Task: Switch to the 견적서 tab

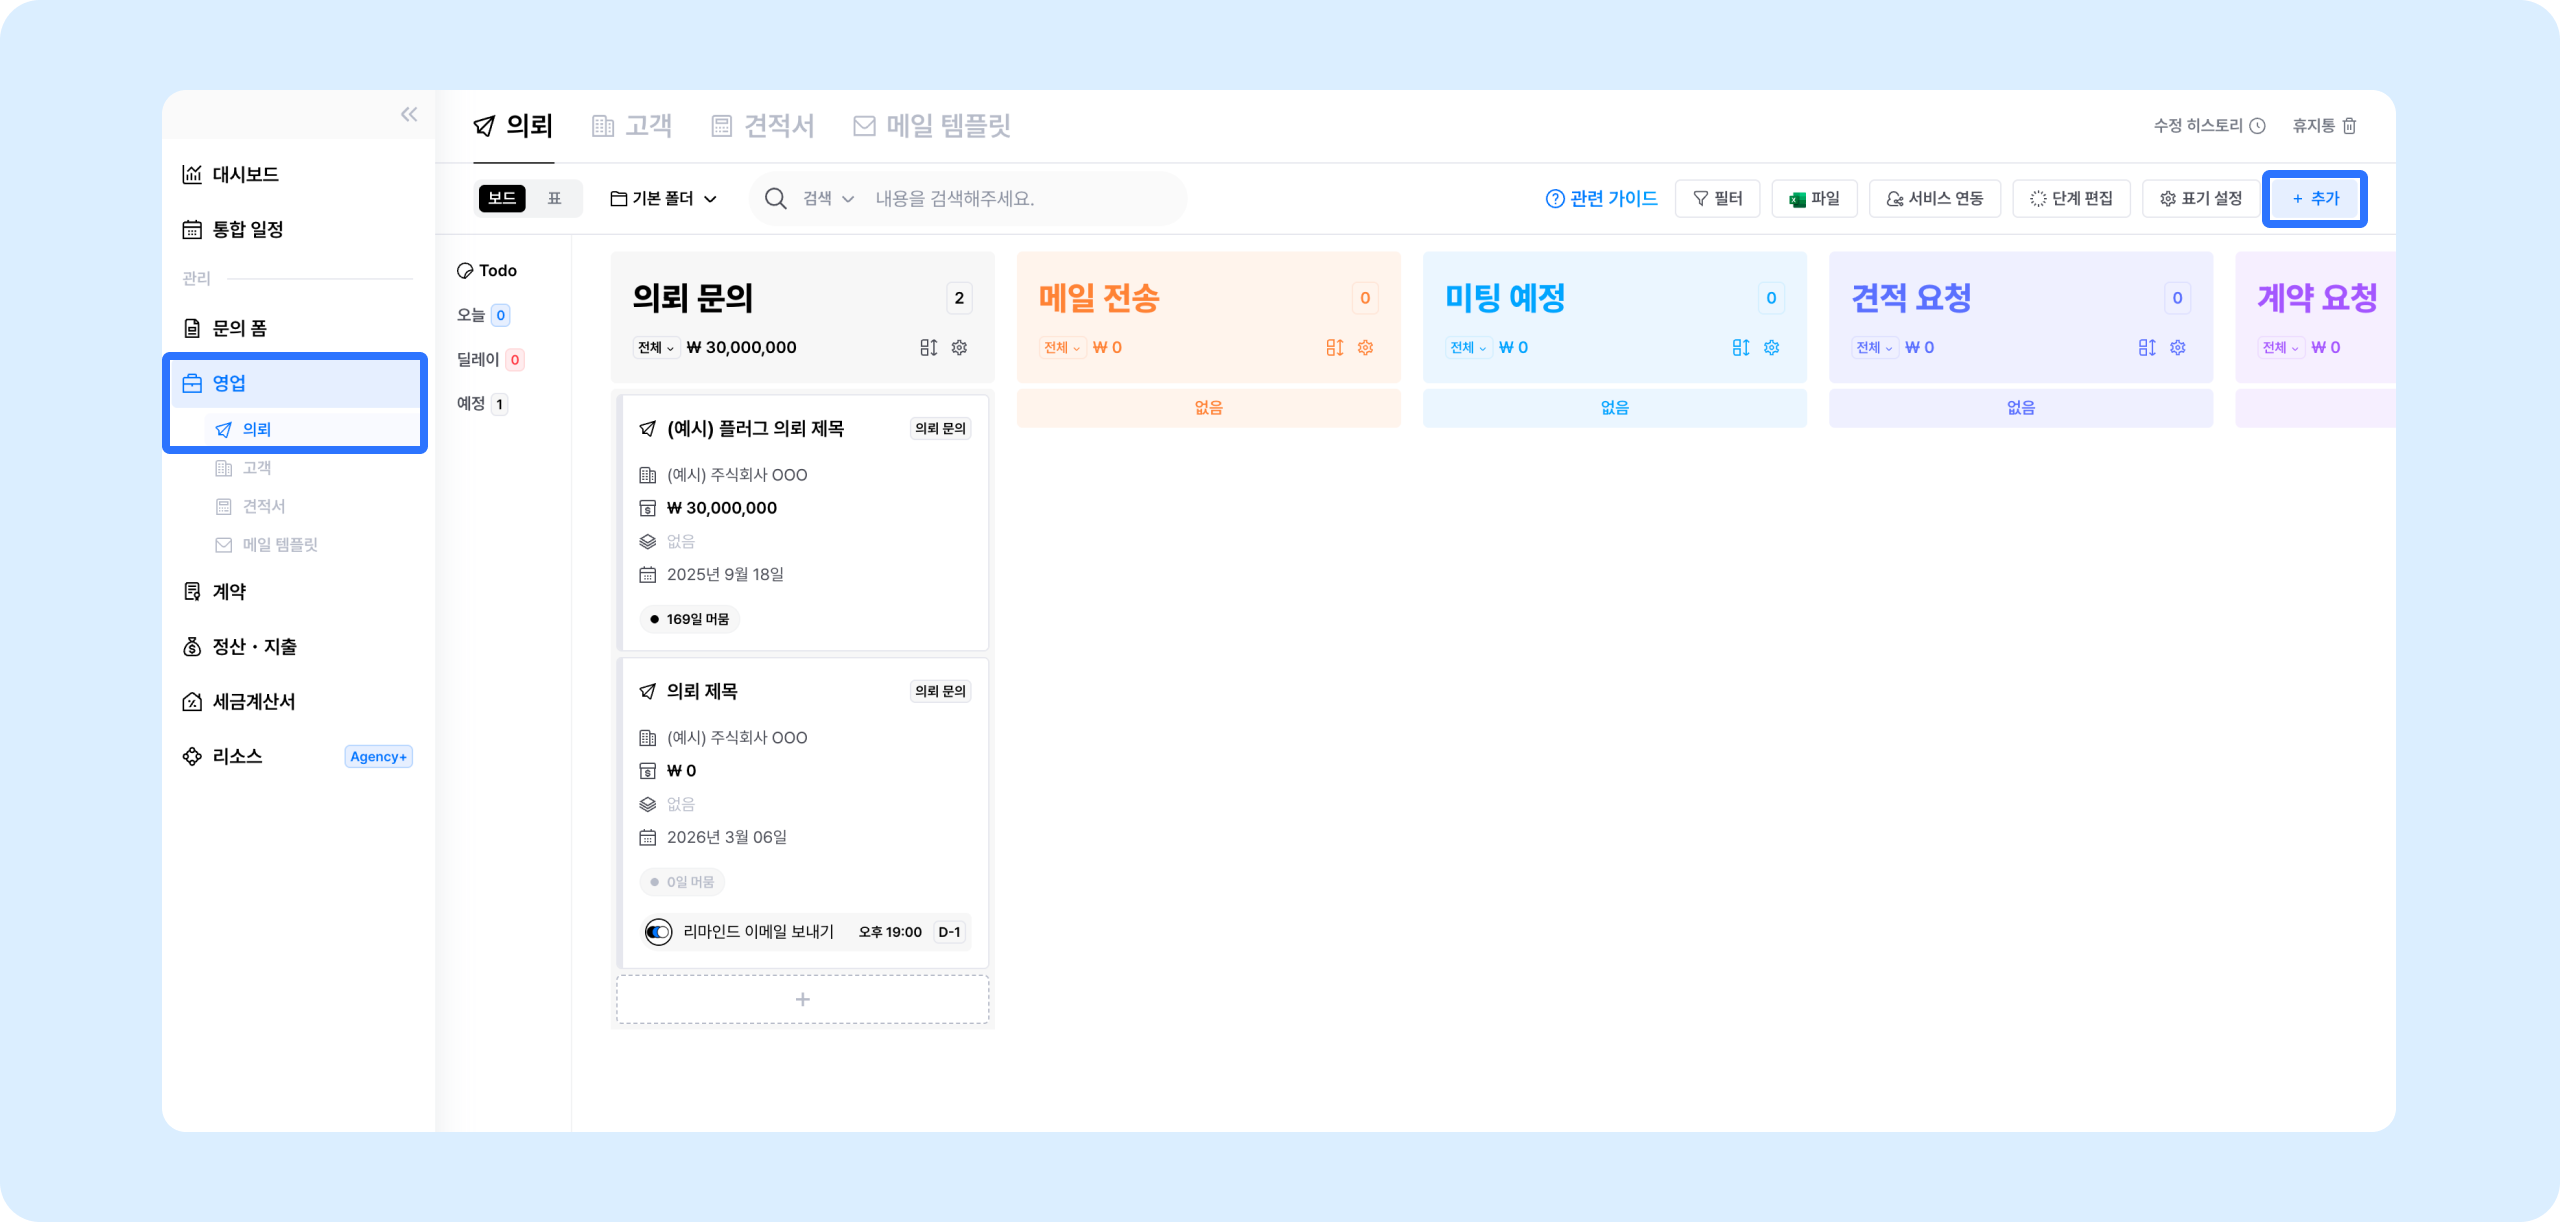Action: click(764, 126)
